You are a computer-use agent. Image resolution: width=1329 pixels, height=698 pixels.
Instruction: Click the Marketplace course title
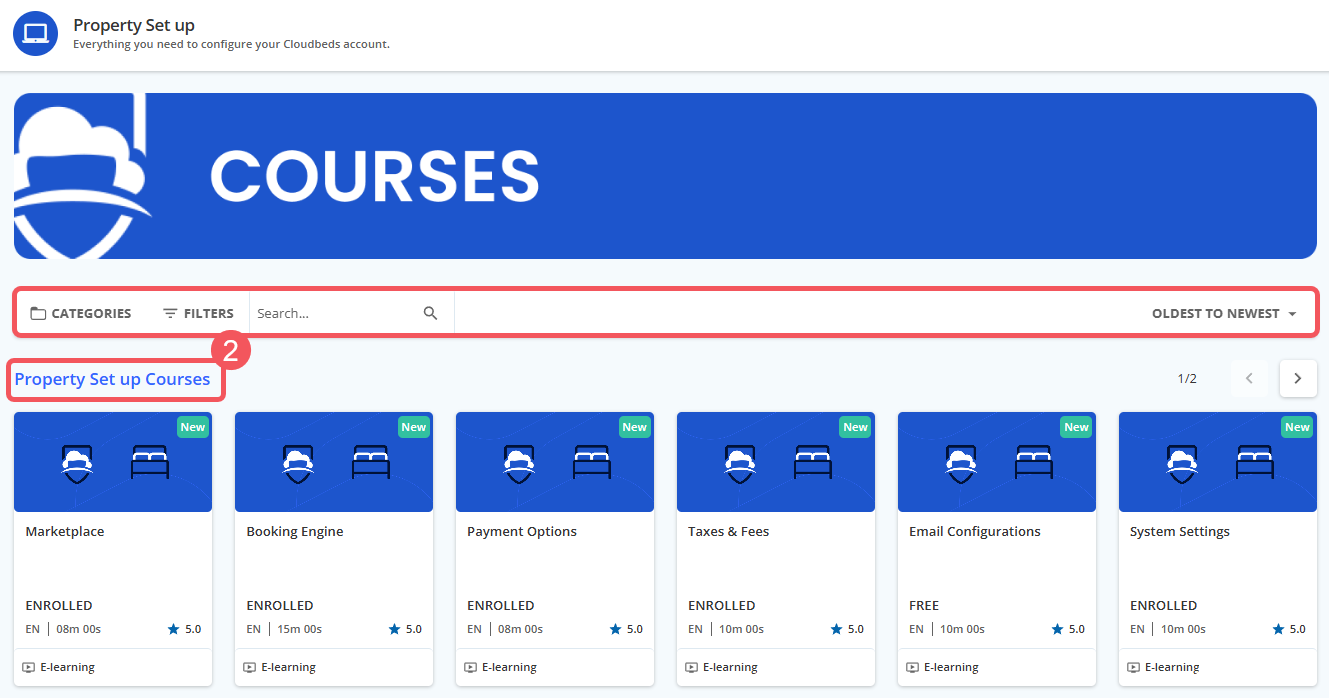point(65,532)
